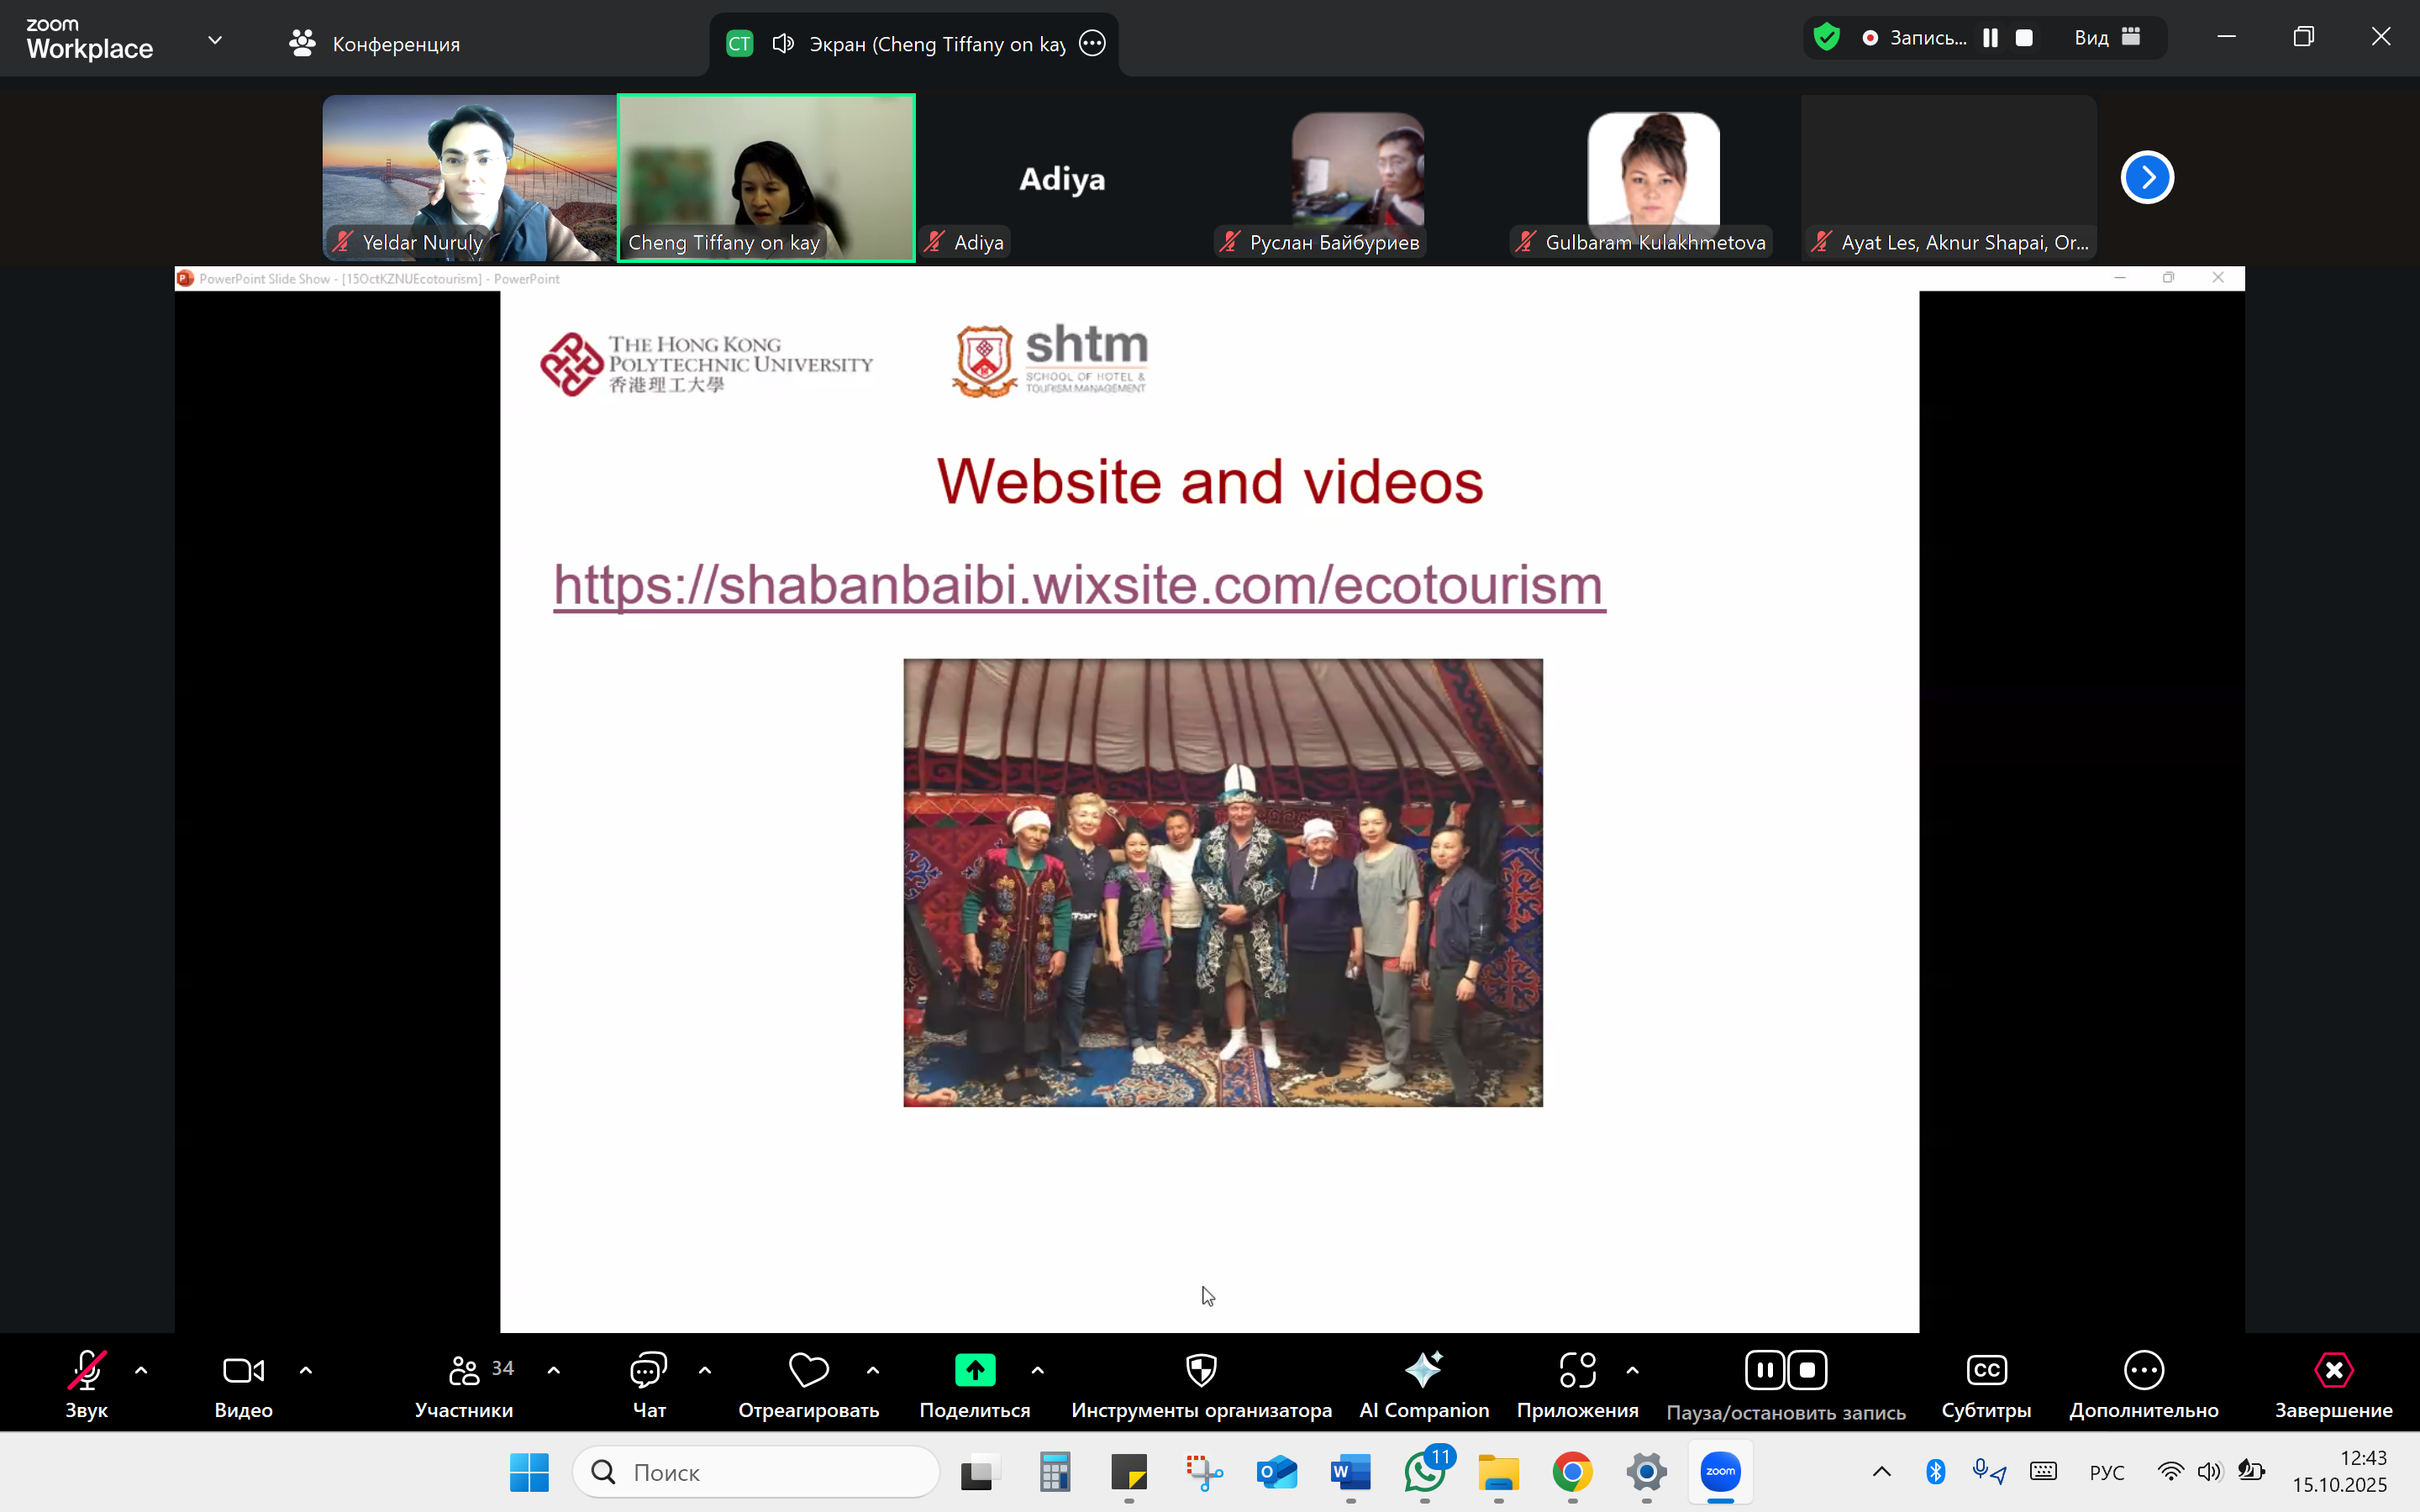Viewport: 2420px width, 1512px height.
Task: Open the Zoom Workplace dropdown chevron
Action: [x=214, y=40]
